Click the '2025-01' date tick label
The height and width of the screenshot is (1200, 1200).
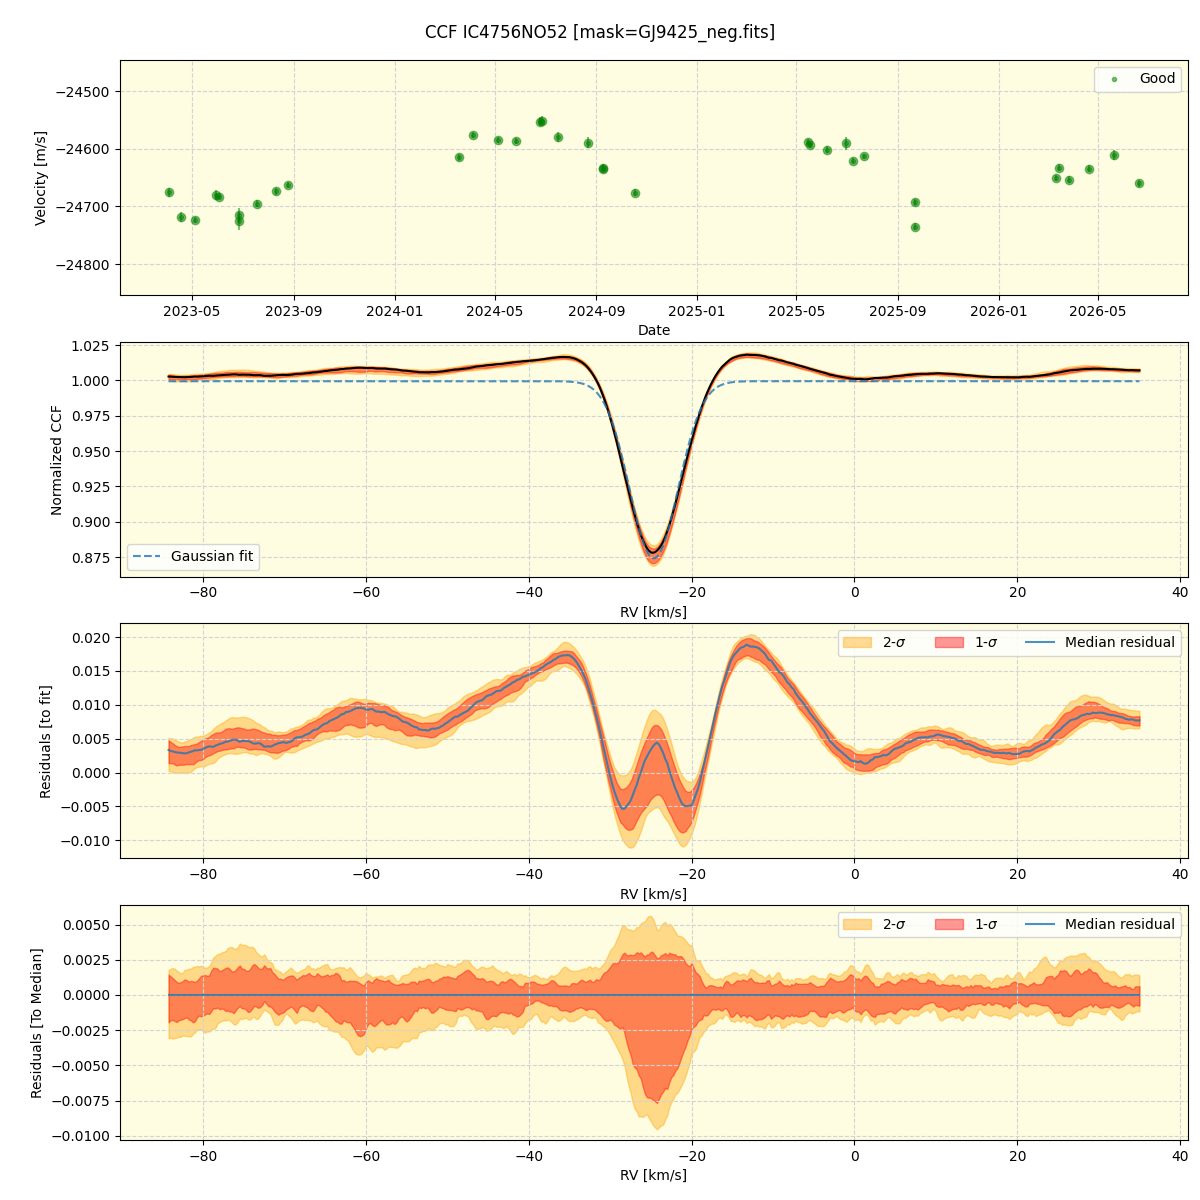click(696, 311)
